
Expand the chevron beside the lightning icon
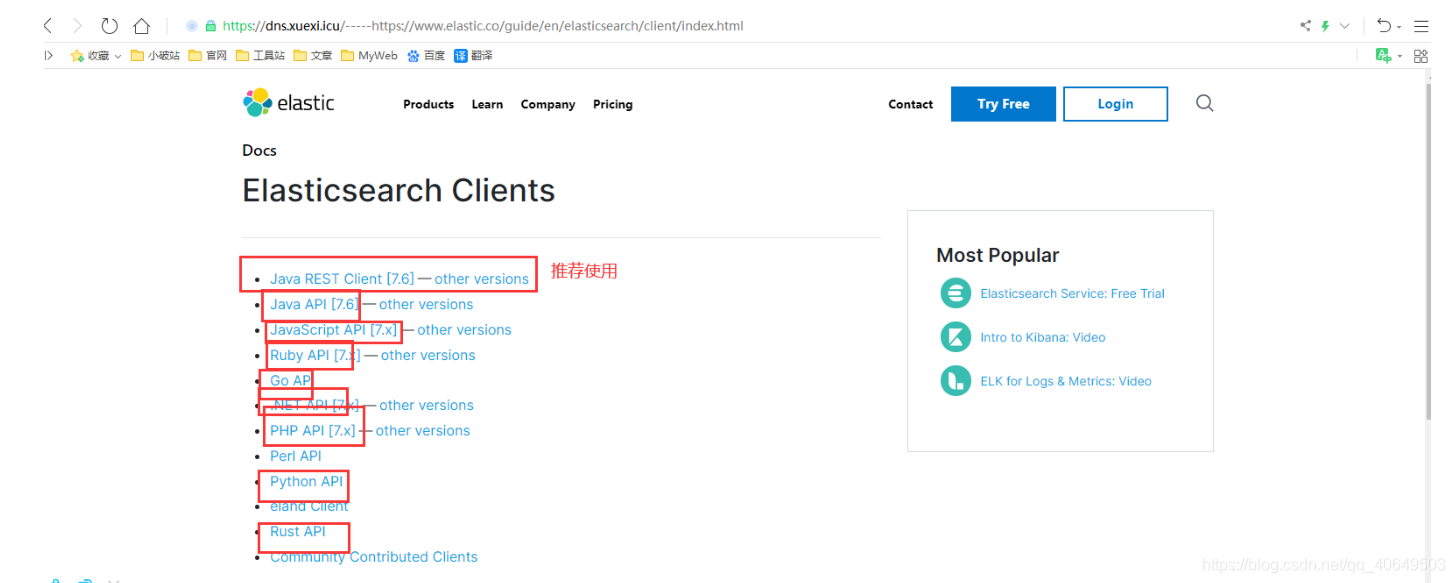(1345, 26)
